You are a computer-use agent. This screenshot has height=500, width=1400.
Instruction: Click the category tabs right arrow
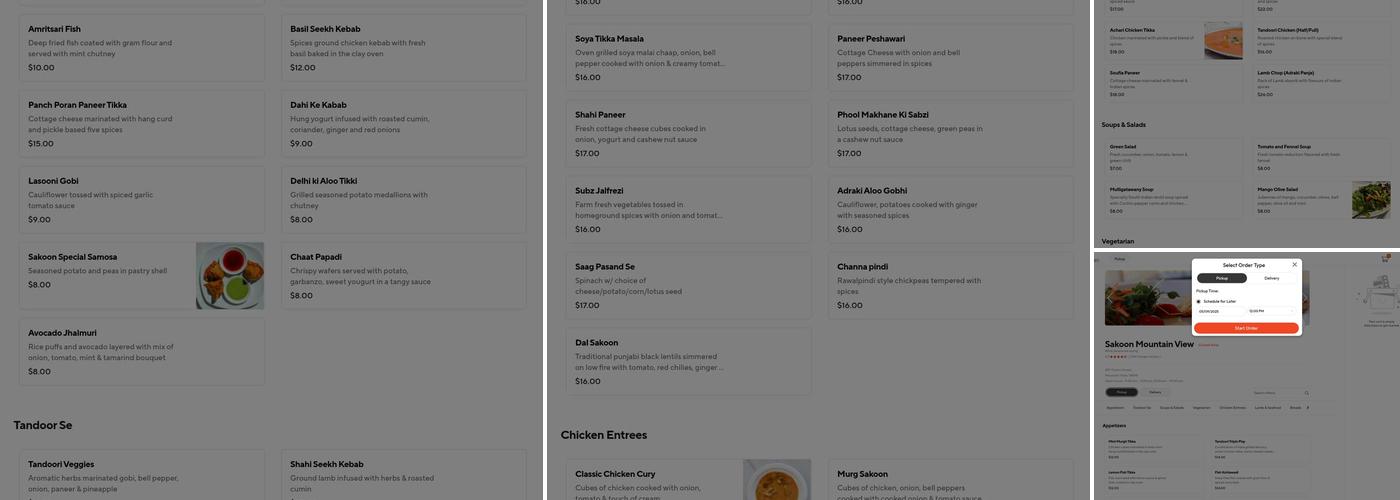pyautogui.click(x=1308, y=407)
